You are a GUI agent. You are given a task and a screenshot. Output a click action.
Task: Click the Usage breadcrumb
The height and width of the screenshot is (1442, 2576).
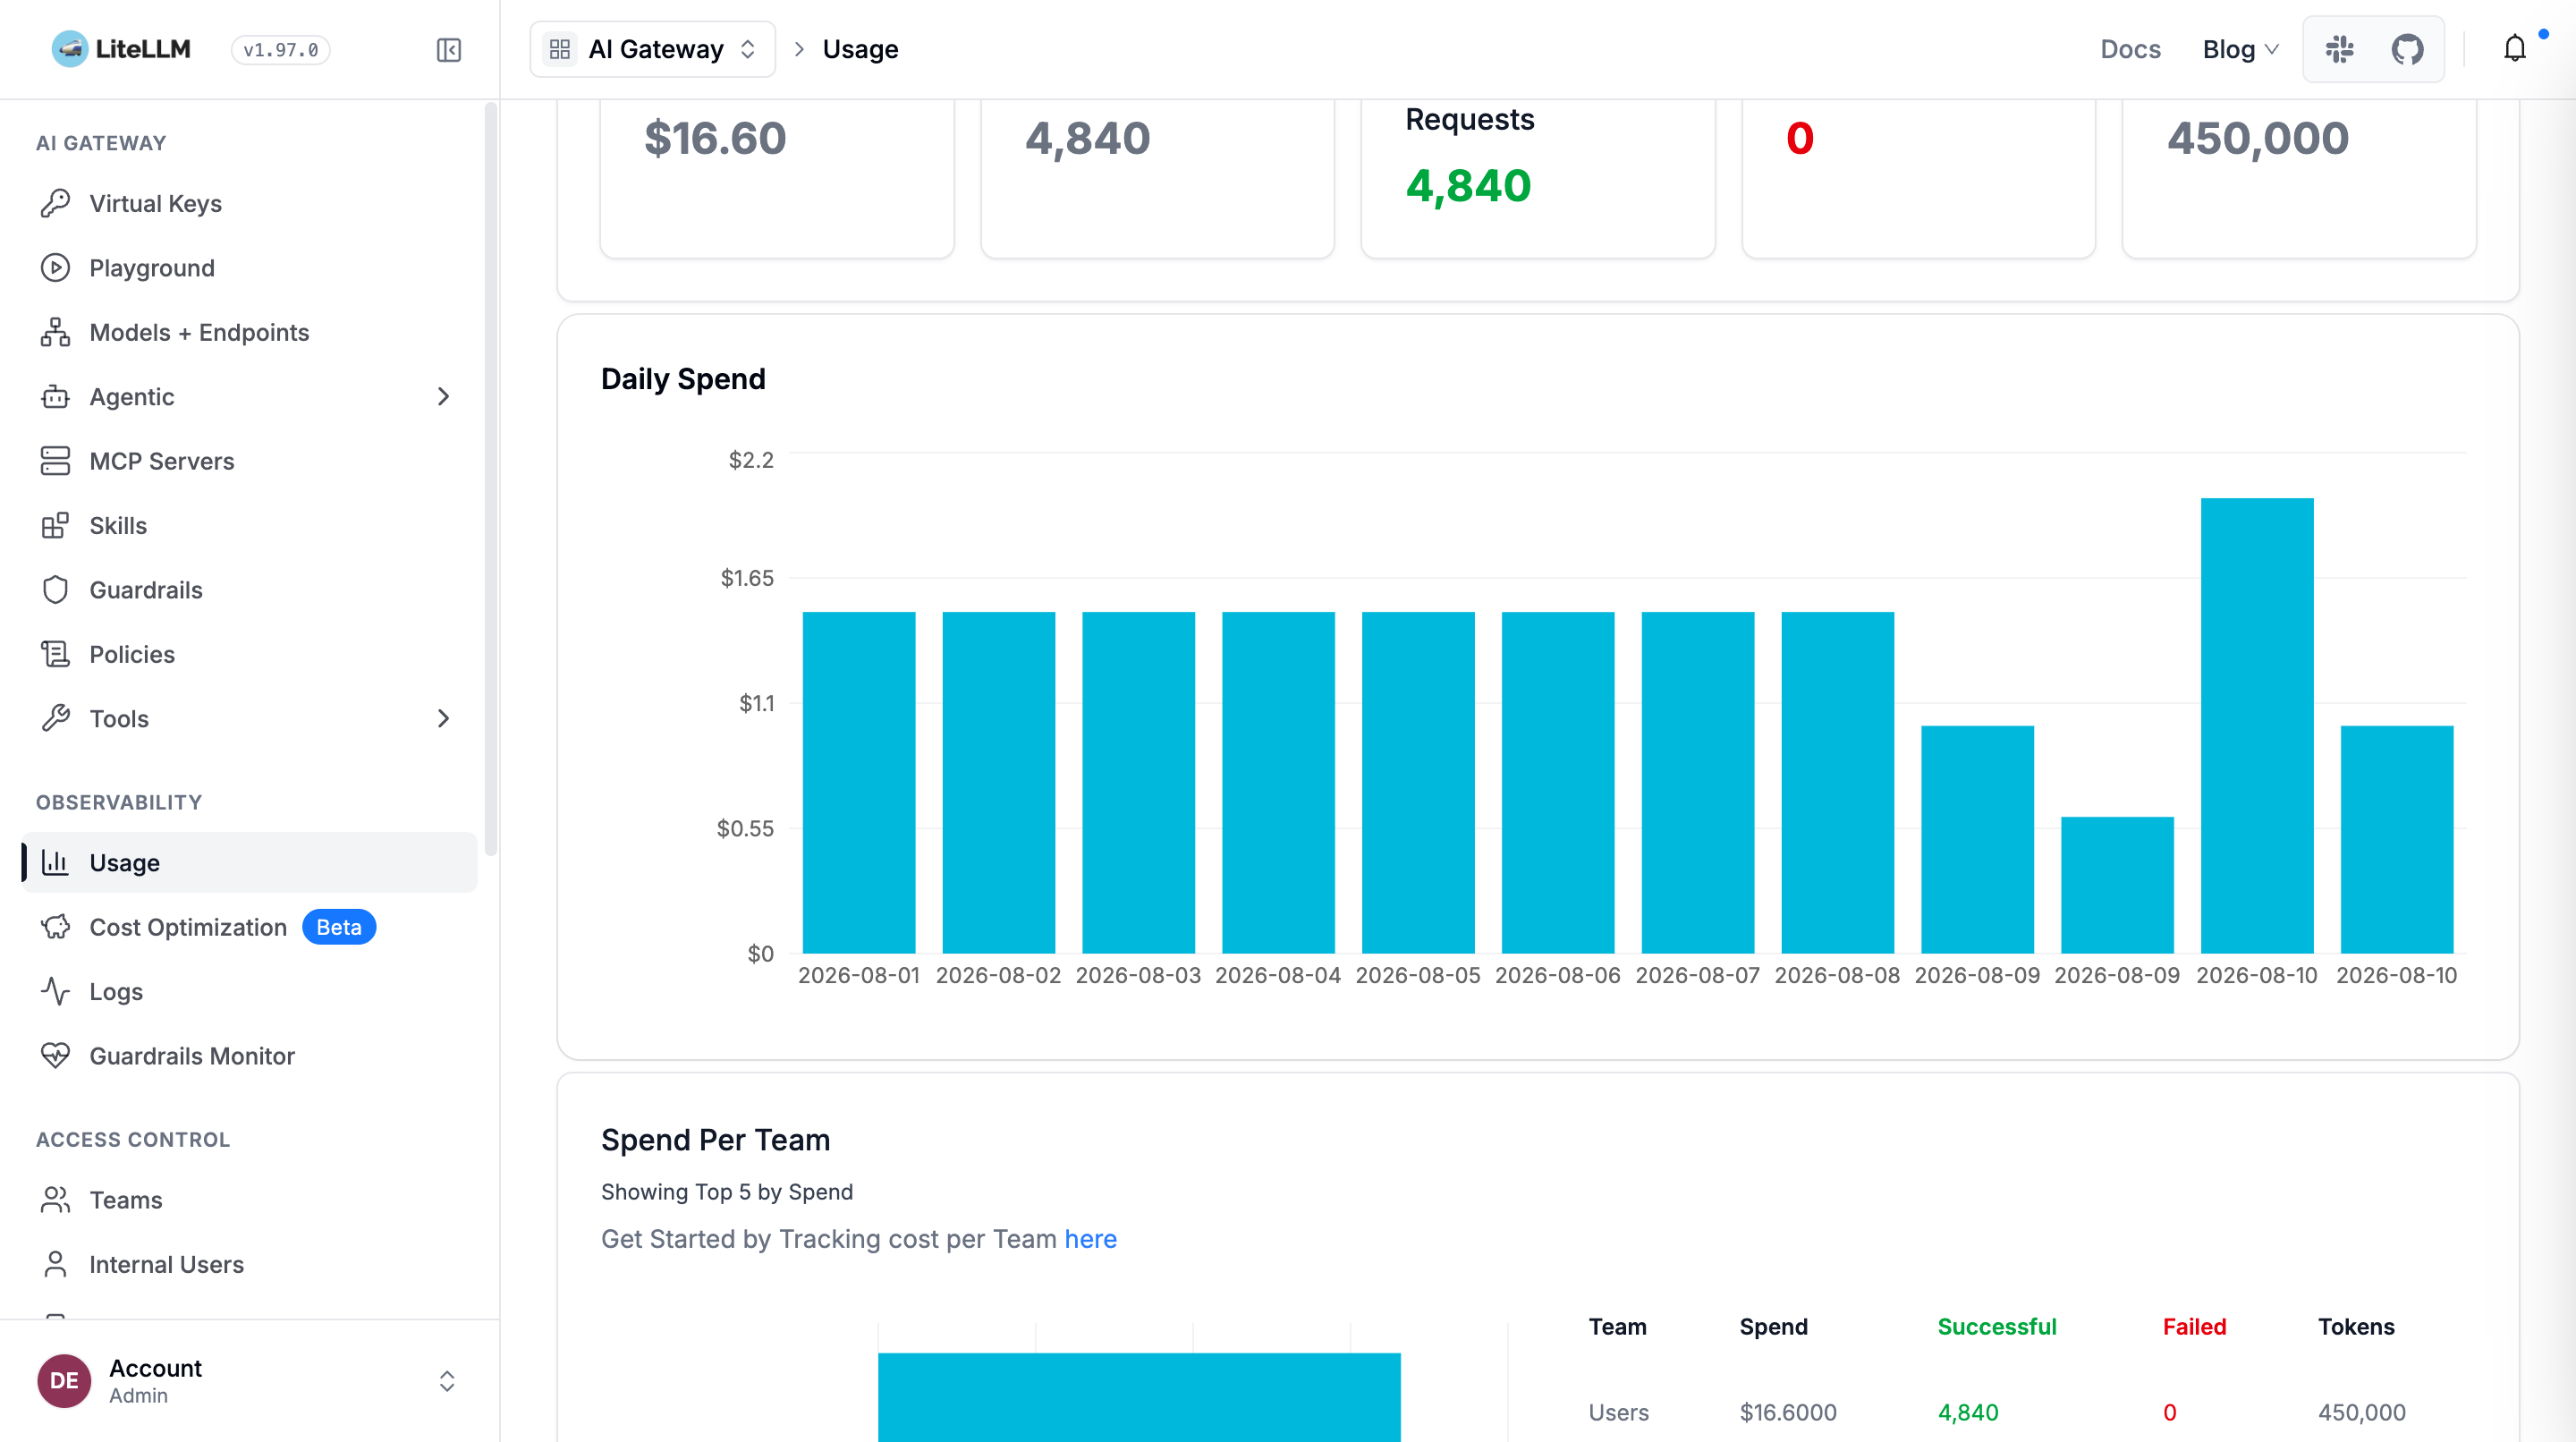coord(860,49)
